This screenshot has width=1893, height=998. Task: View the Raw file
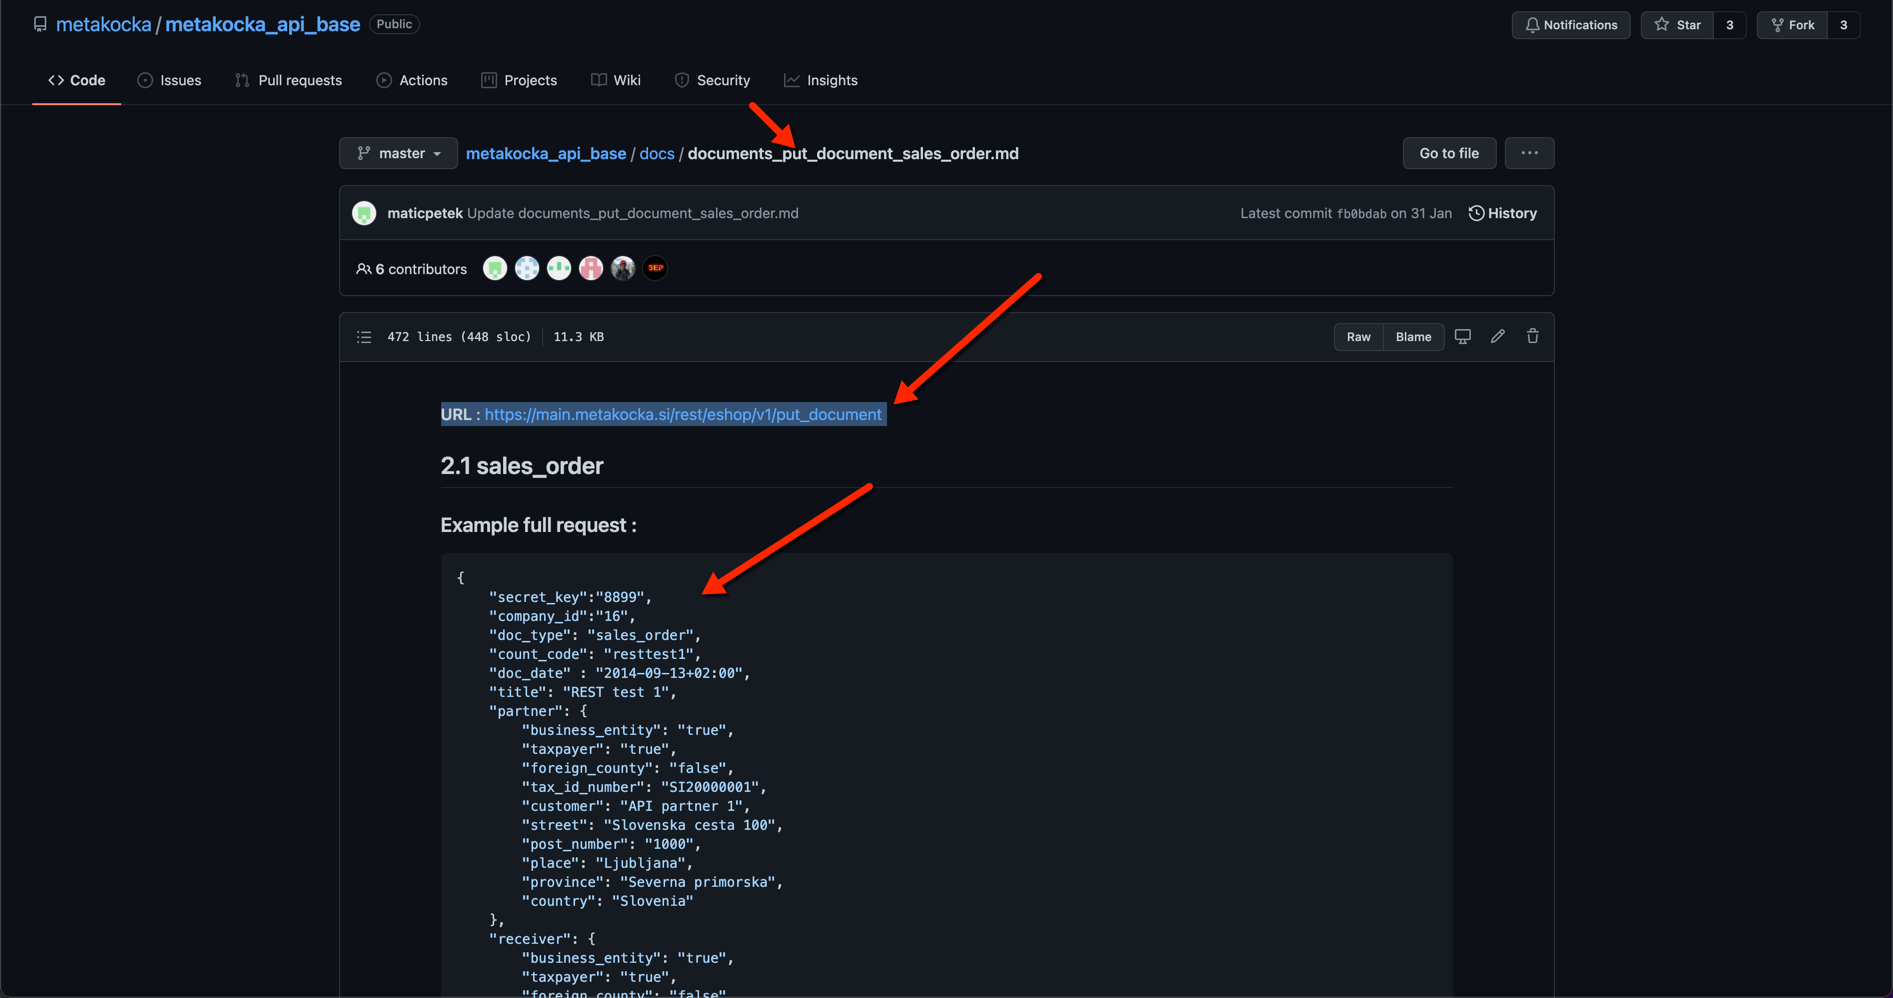[x=1358, y=337]
